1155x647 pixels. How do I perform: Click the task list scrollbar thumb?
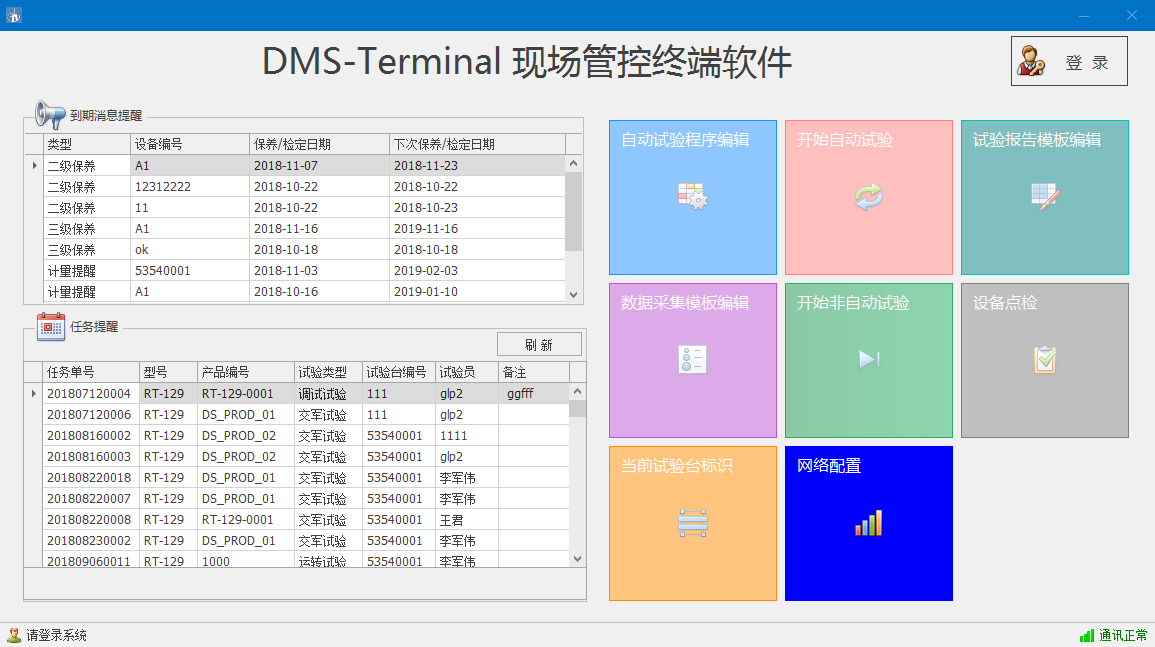tap(578, 408)
